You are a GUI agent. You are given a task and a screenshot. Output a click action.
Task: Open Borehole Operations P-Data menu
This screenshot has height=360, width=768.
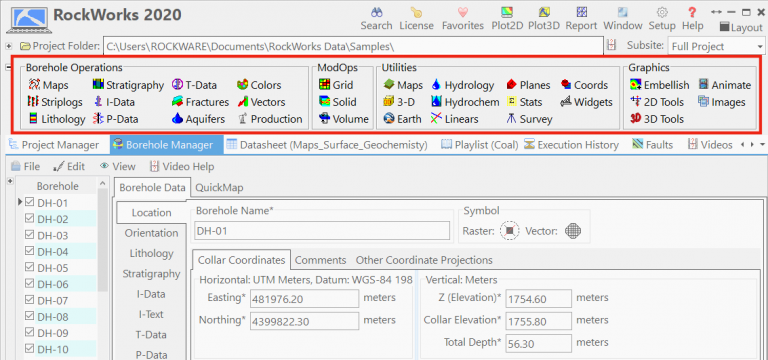[115, 119]
